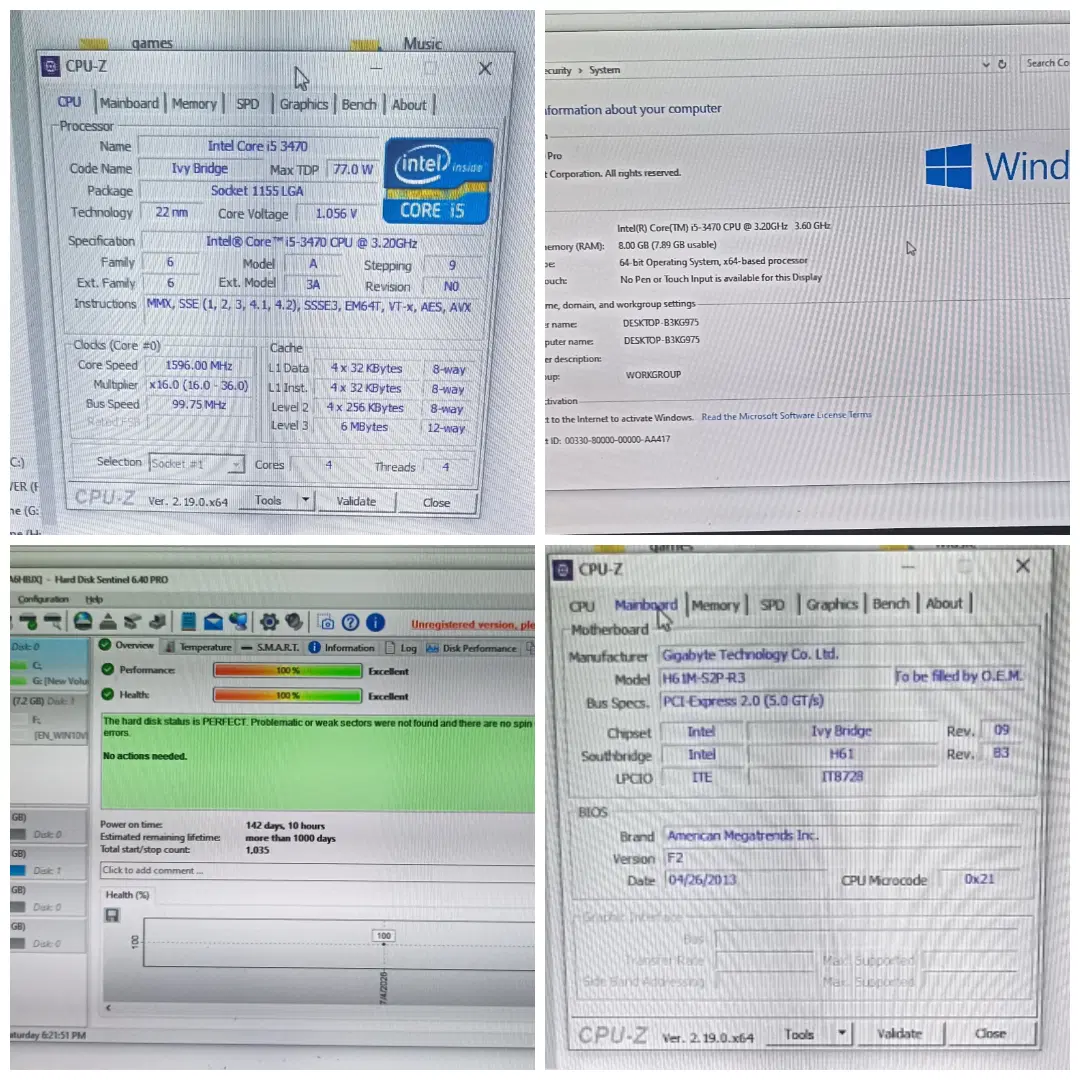The width and height of the screenshot is (1080, 1080).
Task: Click the Intel Core i5 logo badge
Action: pyautogui.click(x=437, y=180)
